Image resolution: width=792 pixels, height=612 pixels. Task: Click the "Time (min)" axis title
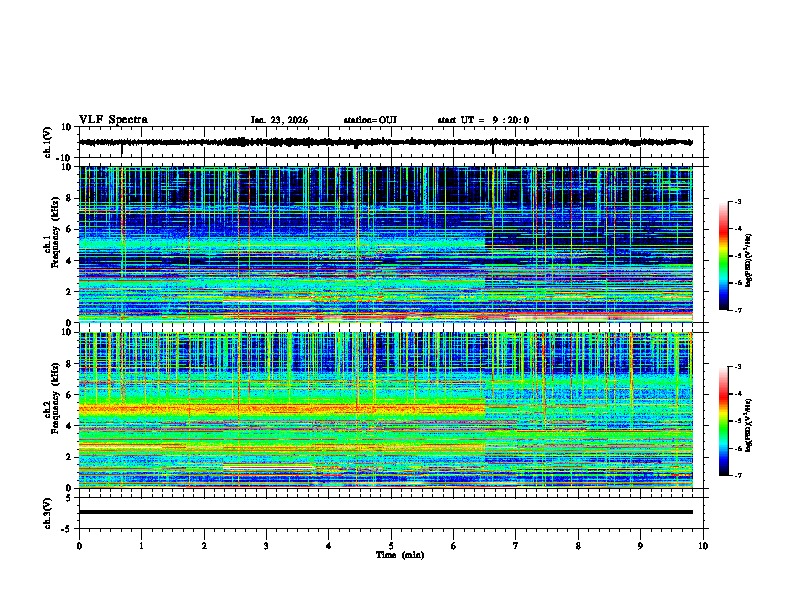tap(400, 555)
